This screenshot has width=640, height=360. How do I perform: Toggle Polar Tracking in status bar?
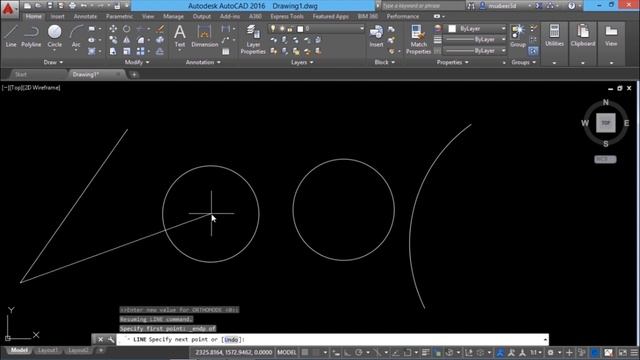[x=358, y=352]
